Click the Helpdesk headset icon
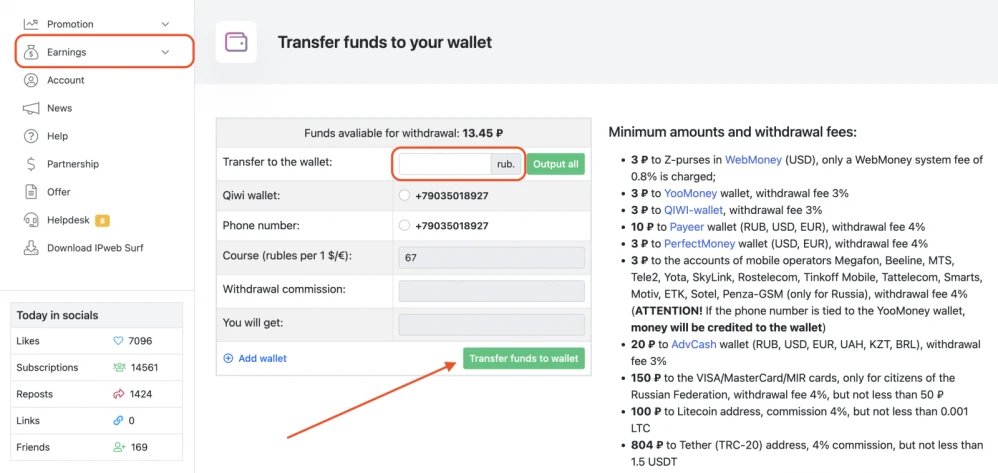The height and width of the screenshot is (473, 998). (31, 220)
